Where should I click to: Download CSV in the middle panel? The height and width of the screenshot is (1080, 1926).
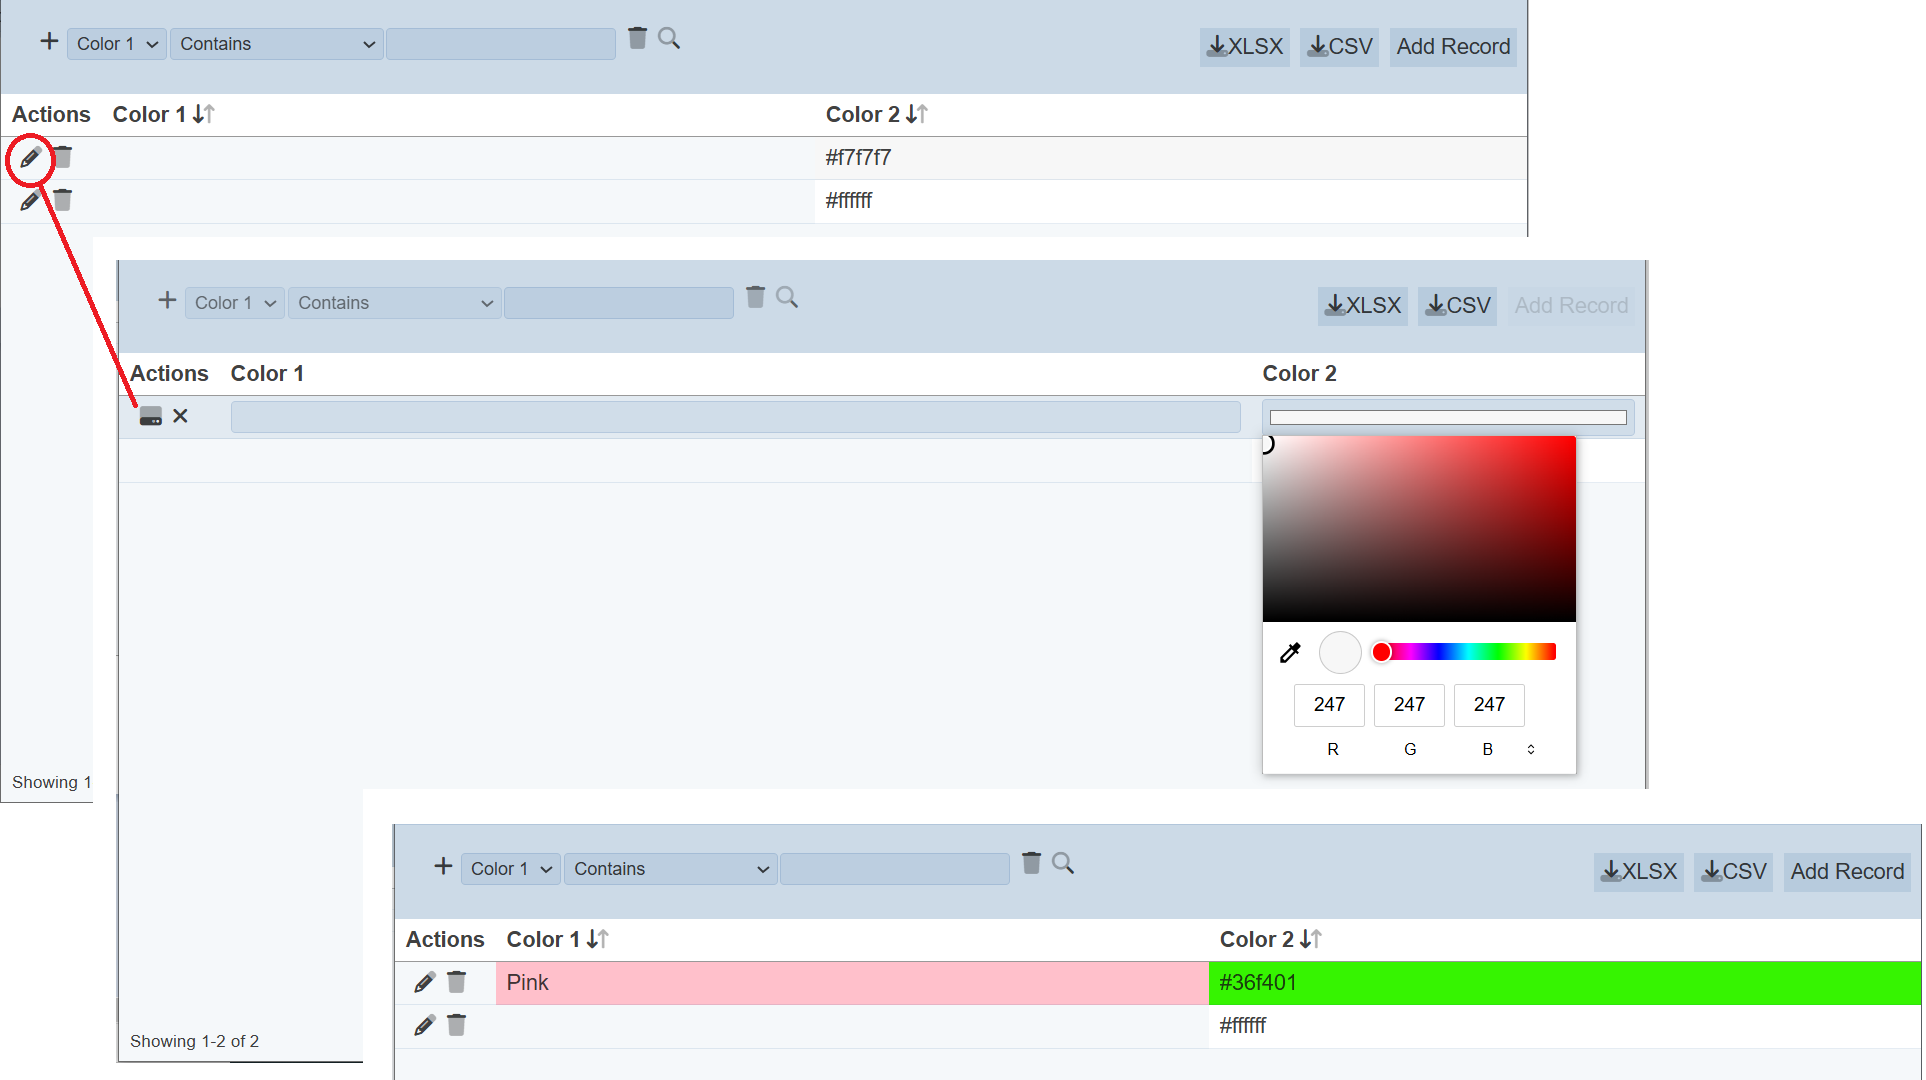coord(1457,306)
